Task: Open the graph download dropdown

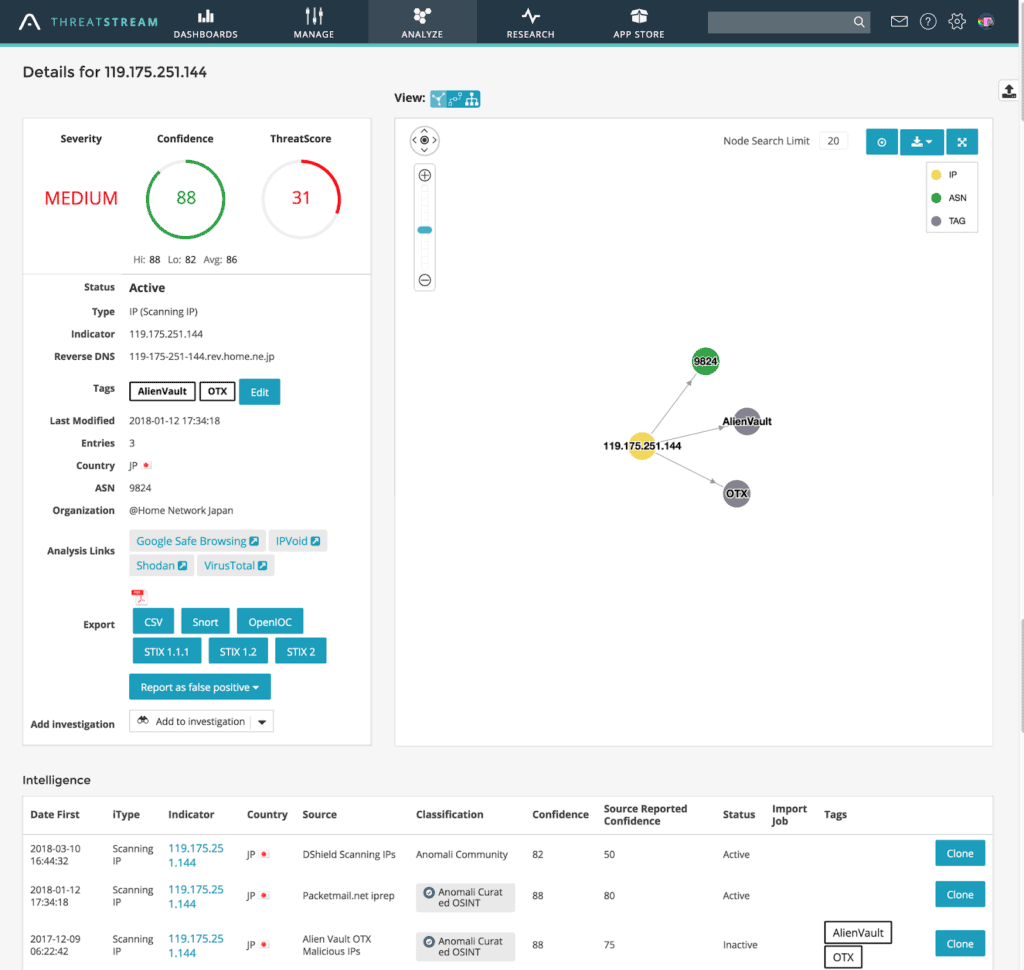Action: point(921,142)
